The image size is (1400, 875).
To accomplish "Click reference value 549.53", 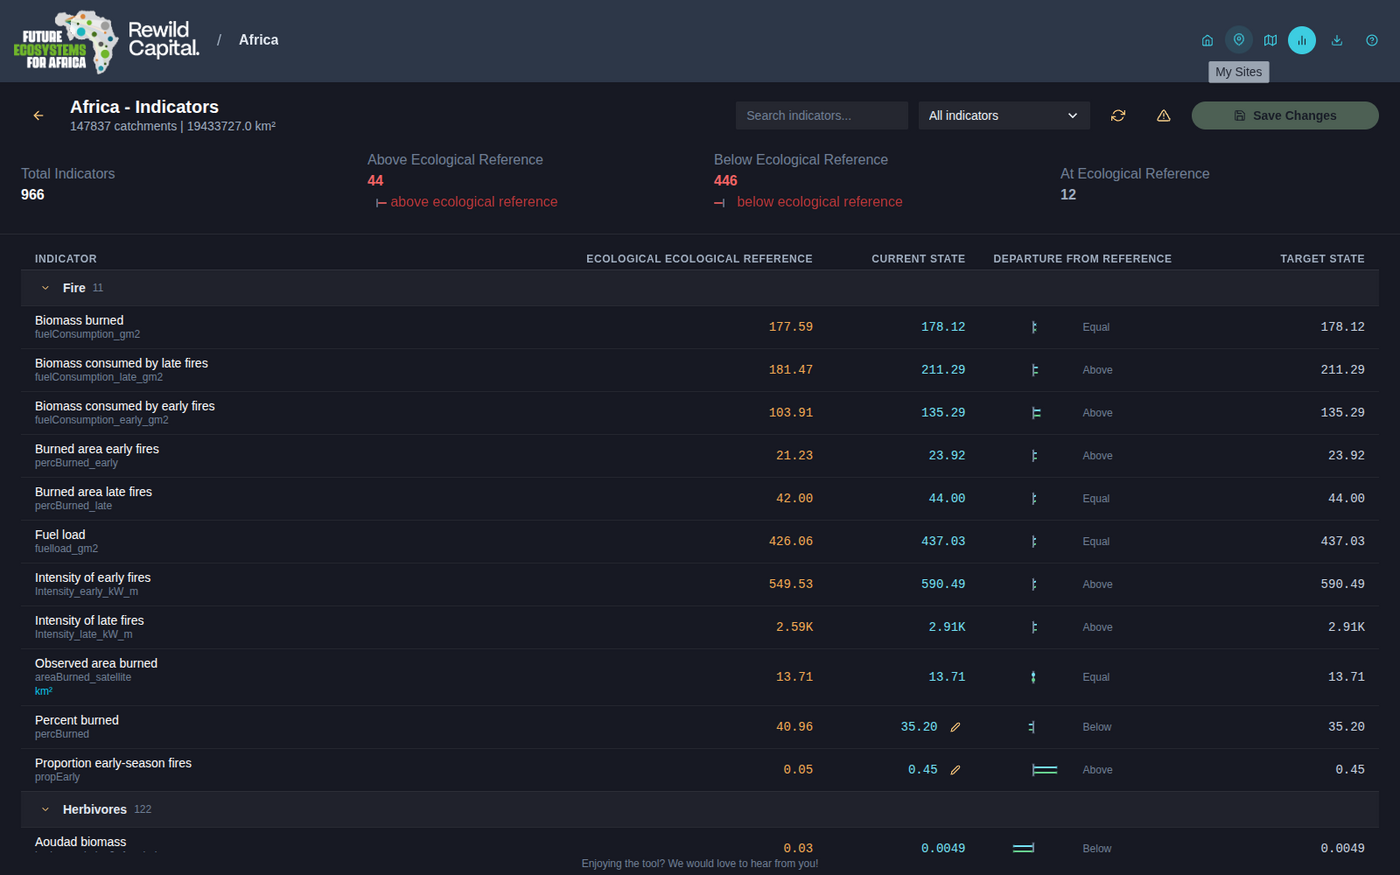I will [x=790, y=585].
